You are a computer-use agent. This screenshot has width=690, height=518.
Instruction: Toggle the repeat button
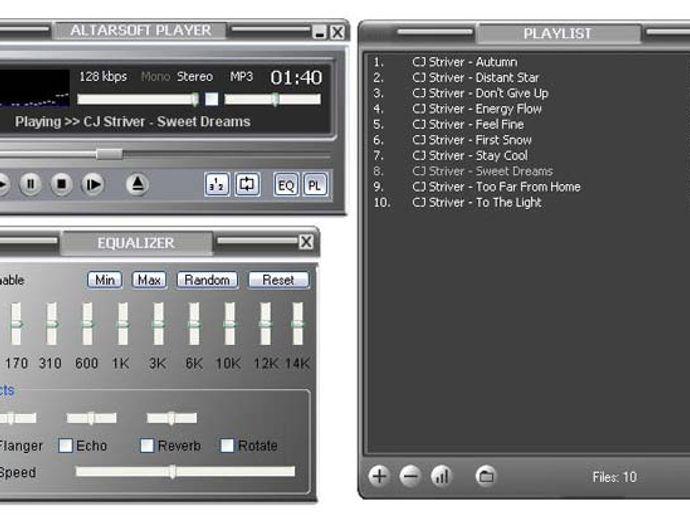[247, 184]
